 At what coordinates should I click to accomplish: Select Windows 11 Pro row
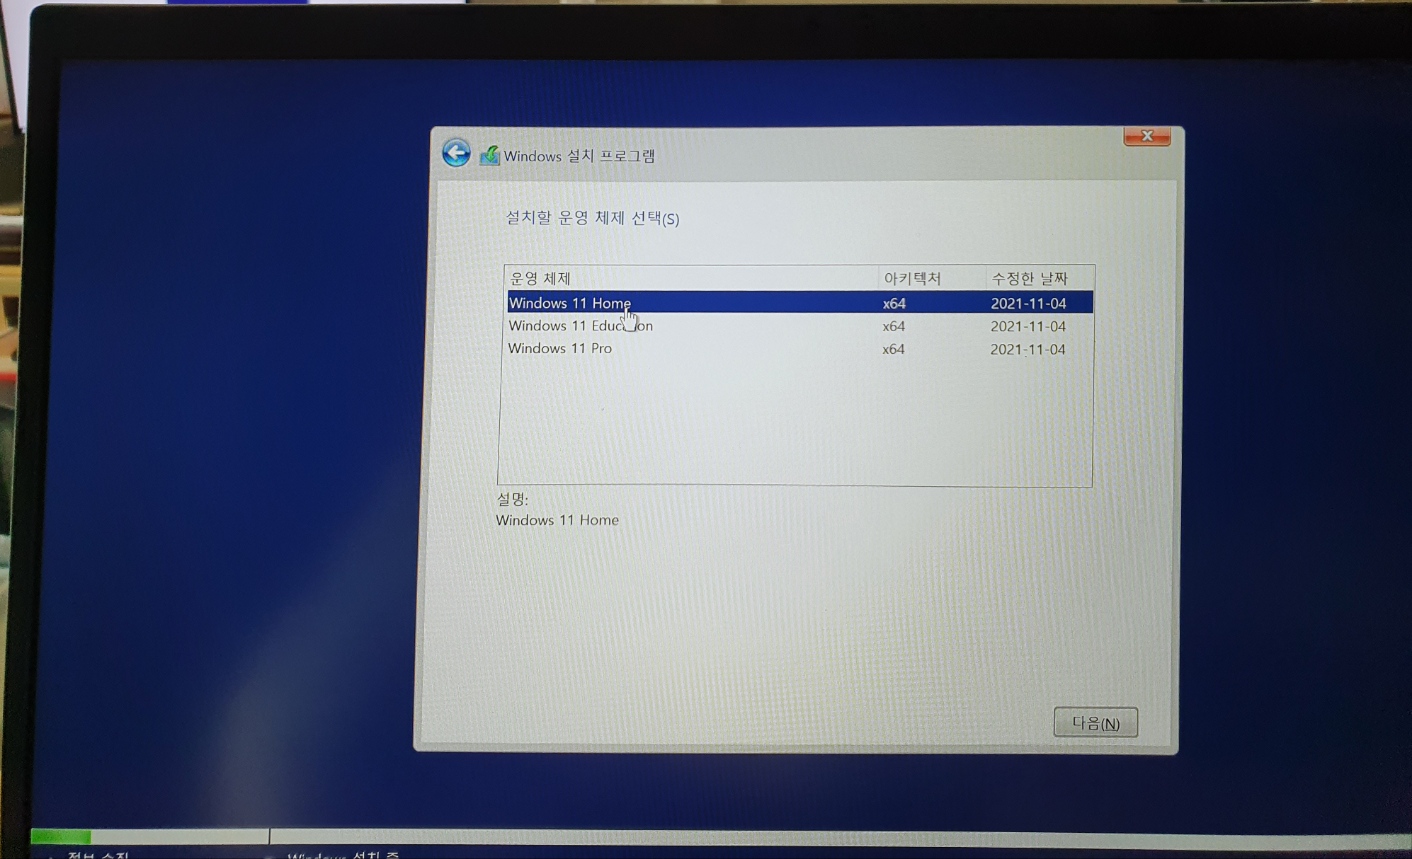(799, 349)
